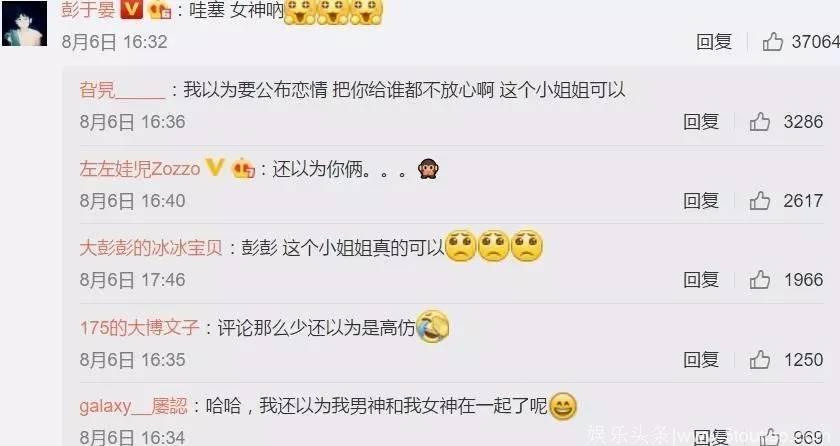
Task: Like the comment with 1250 likes
Action: (x=760, y=360)
